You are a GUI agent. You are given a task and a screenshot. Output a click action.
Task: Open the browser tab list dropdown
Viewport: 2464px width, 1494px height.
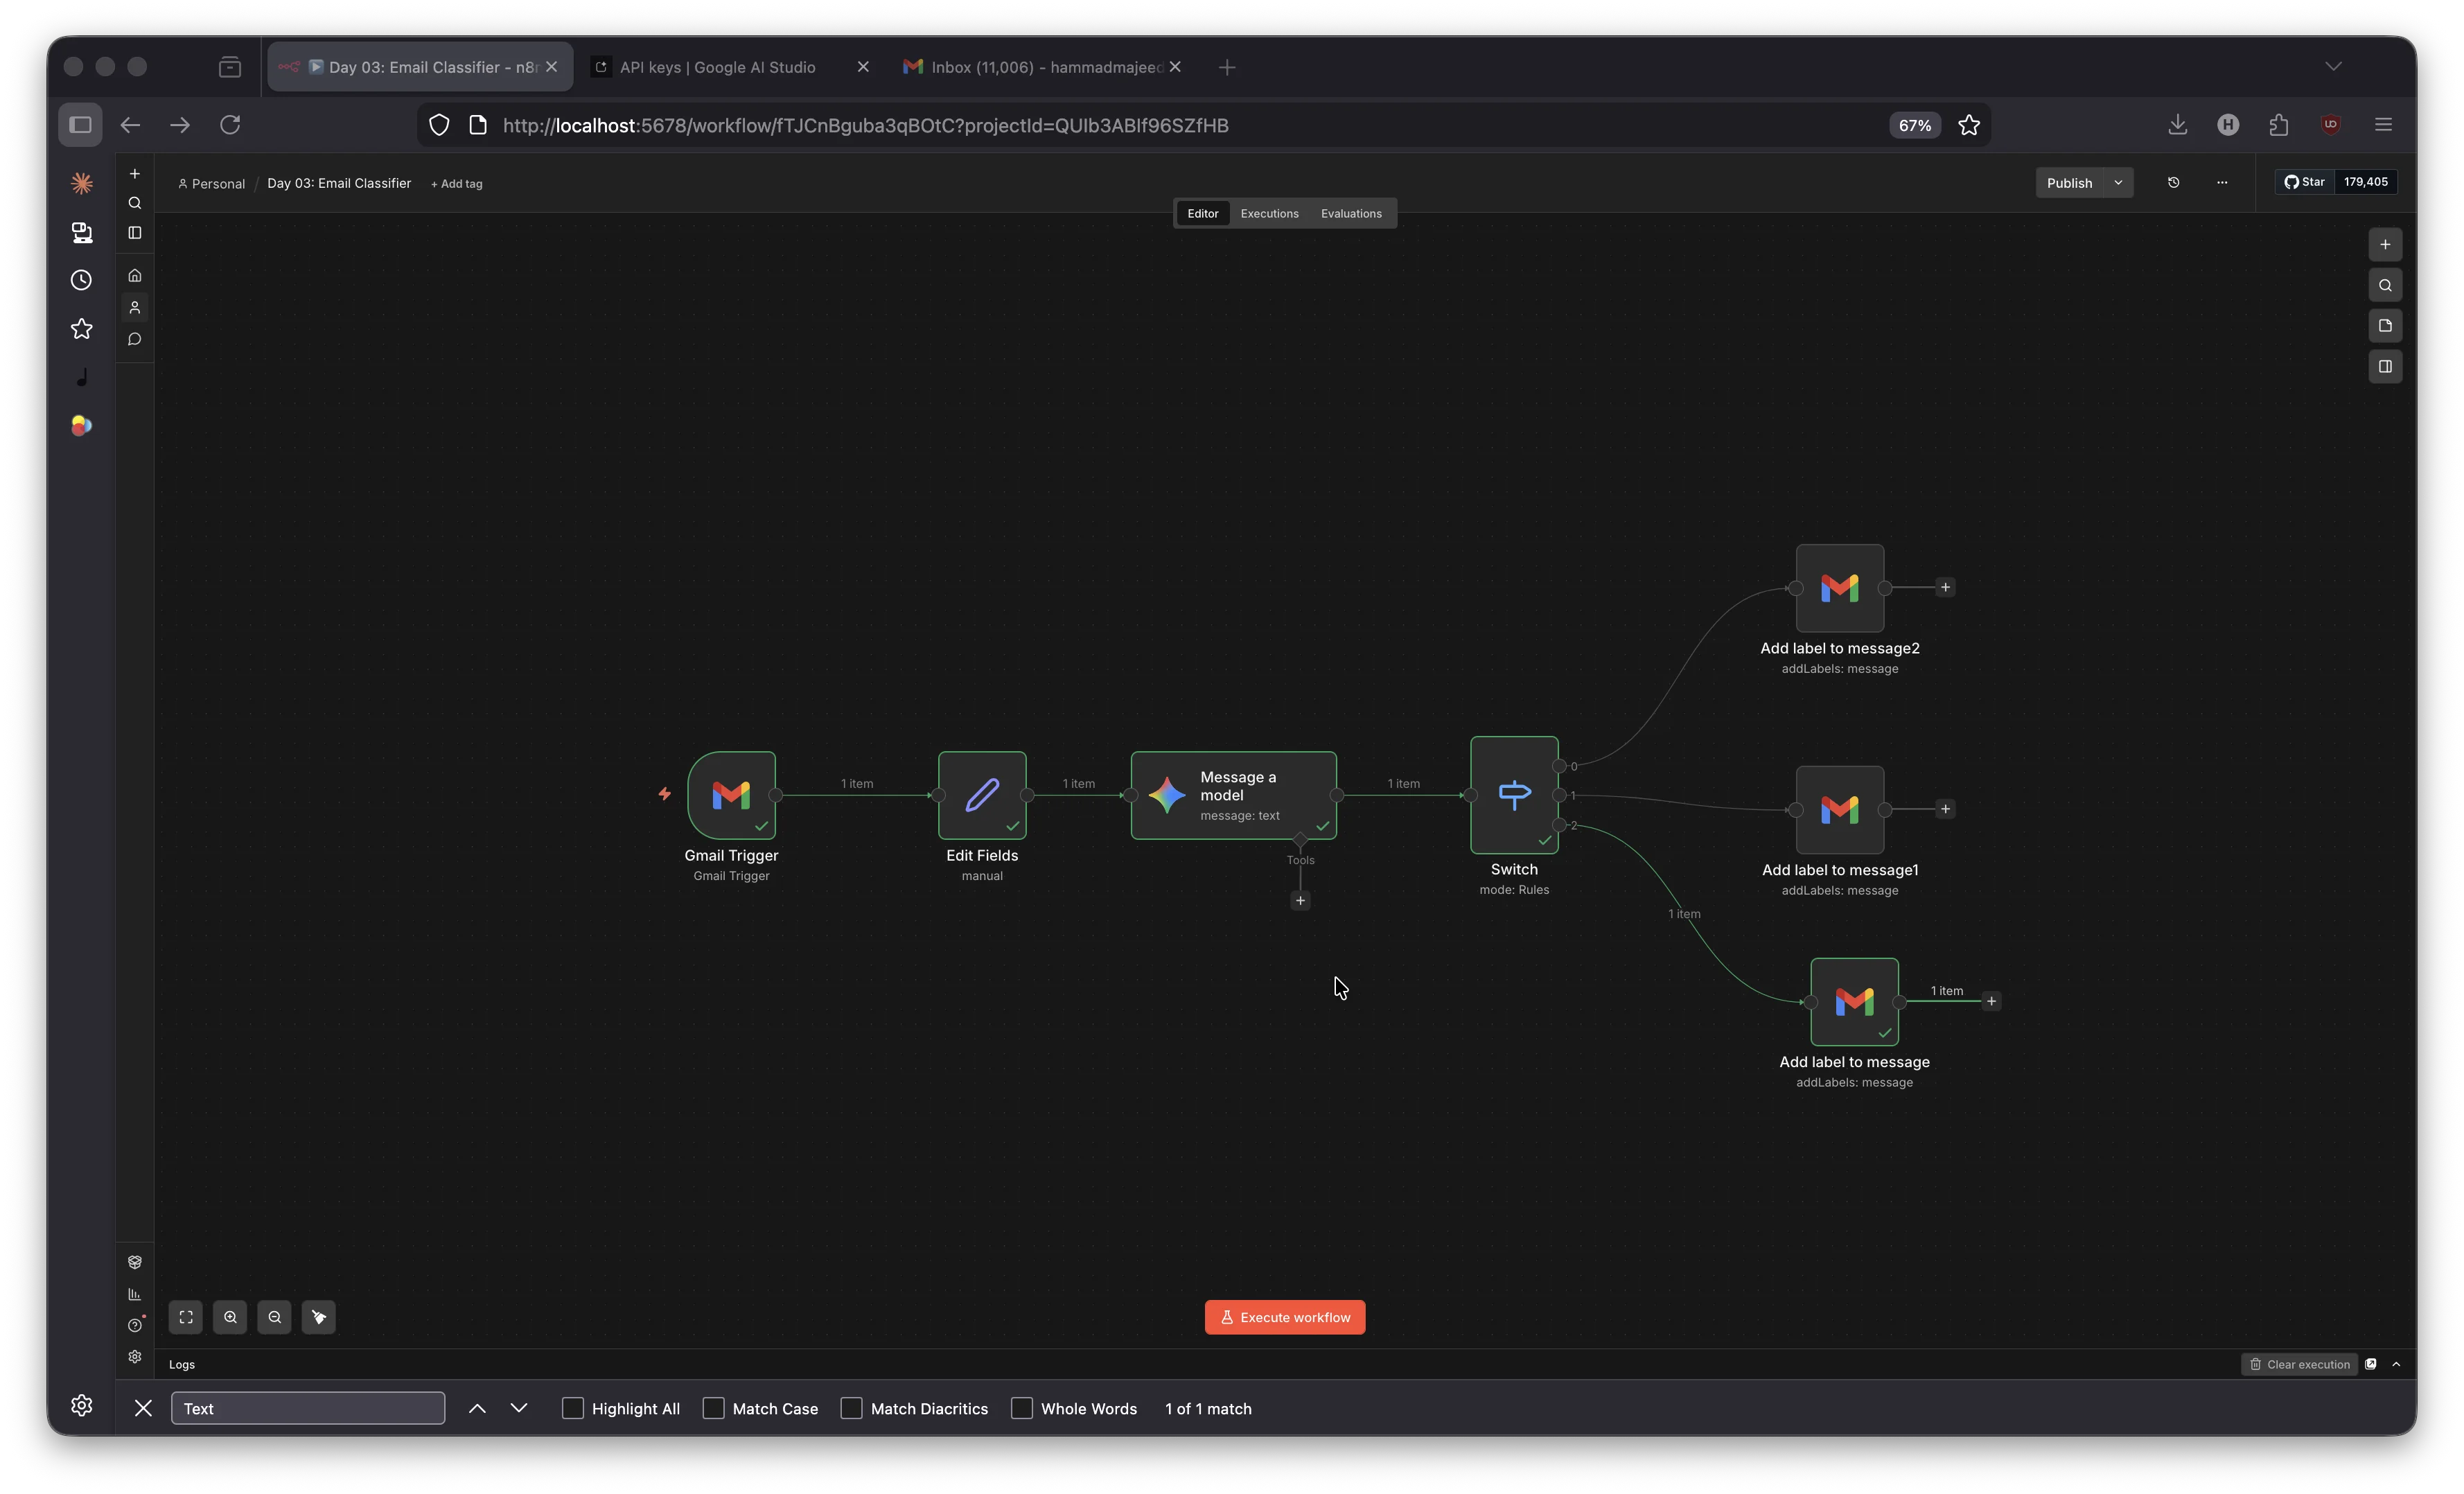pyautogui.click(x=2333, y=66)
